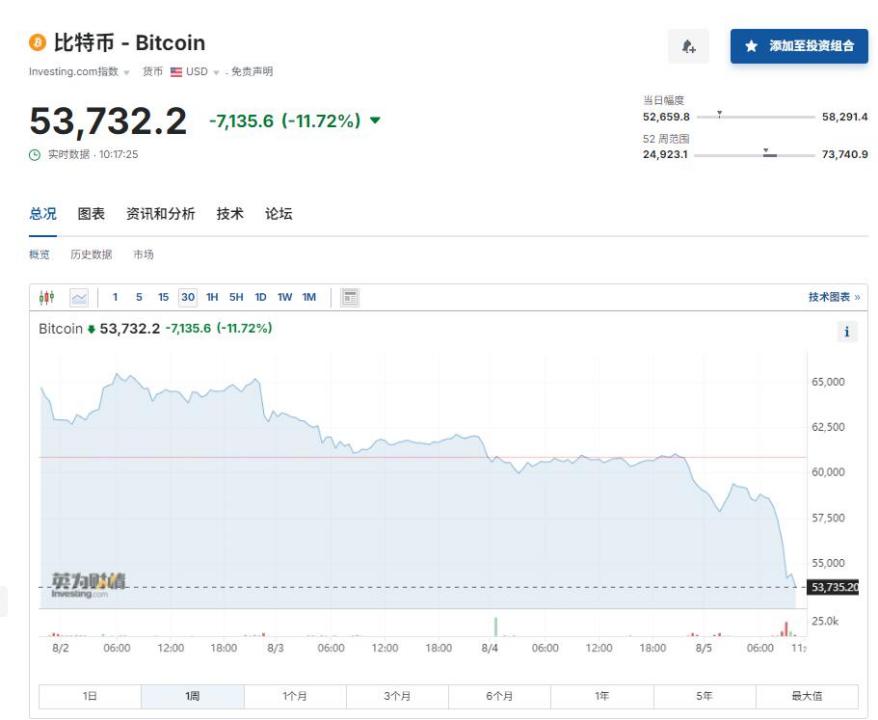
Task: Expand the green price change arrow
Action: click(x=375, y=121)
